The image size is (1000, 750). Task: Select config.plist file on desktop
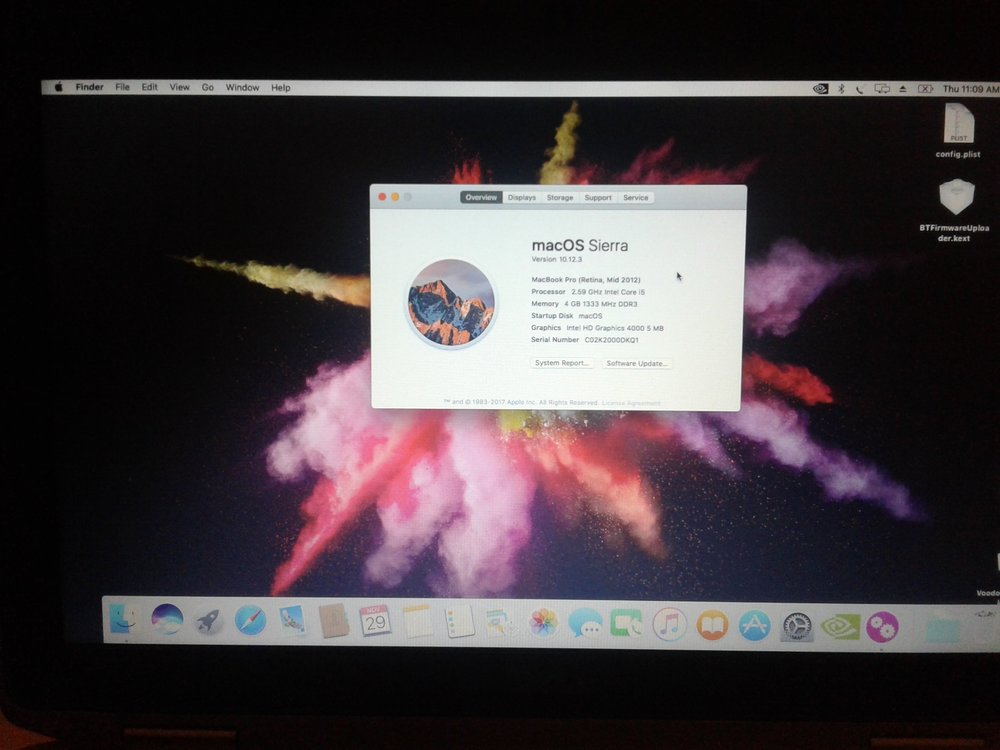(x=958, y=131)
